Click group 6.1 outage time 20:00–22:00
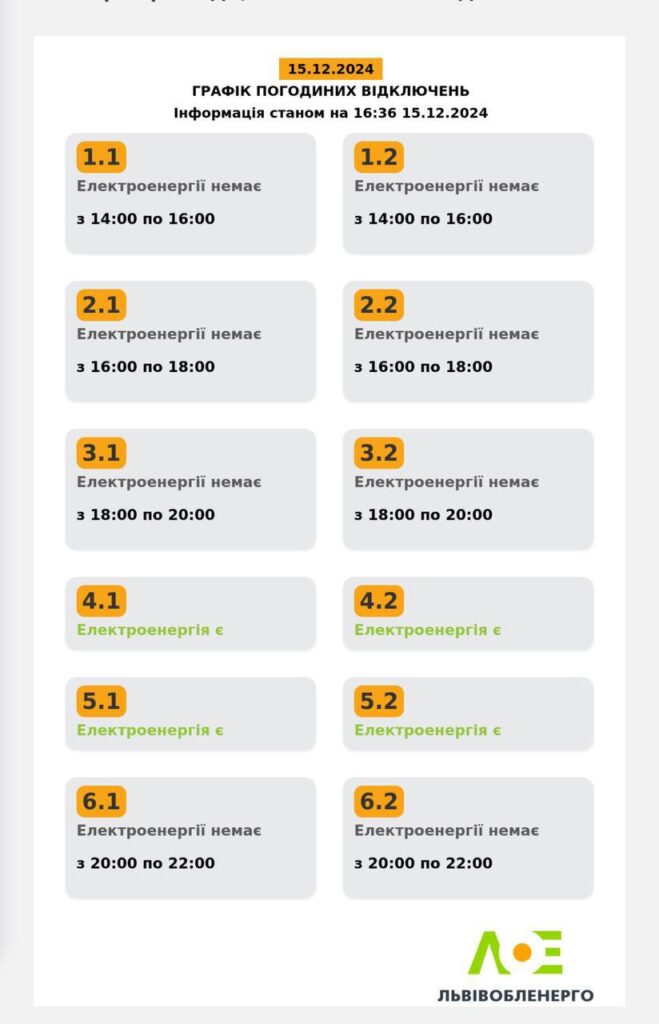 tap(146, 863)
